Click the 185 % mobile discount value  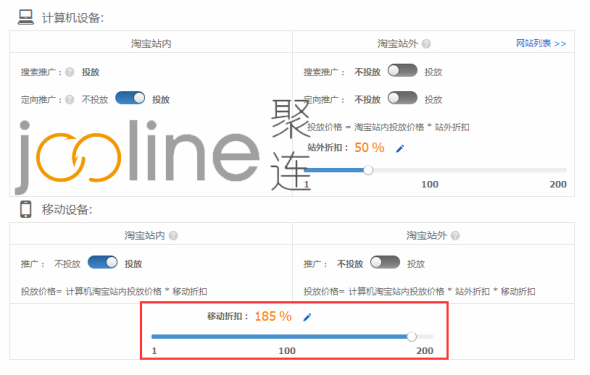pyautogui.click(x=273, y=316)
